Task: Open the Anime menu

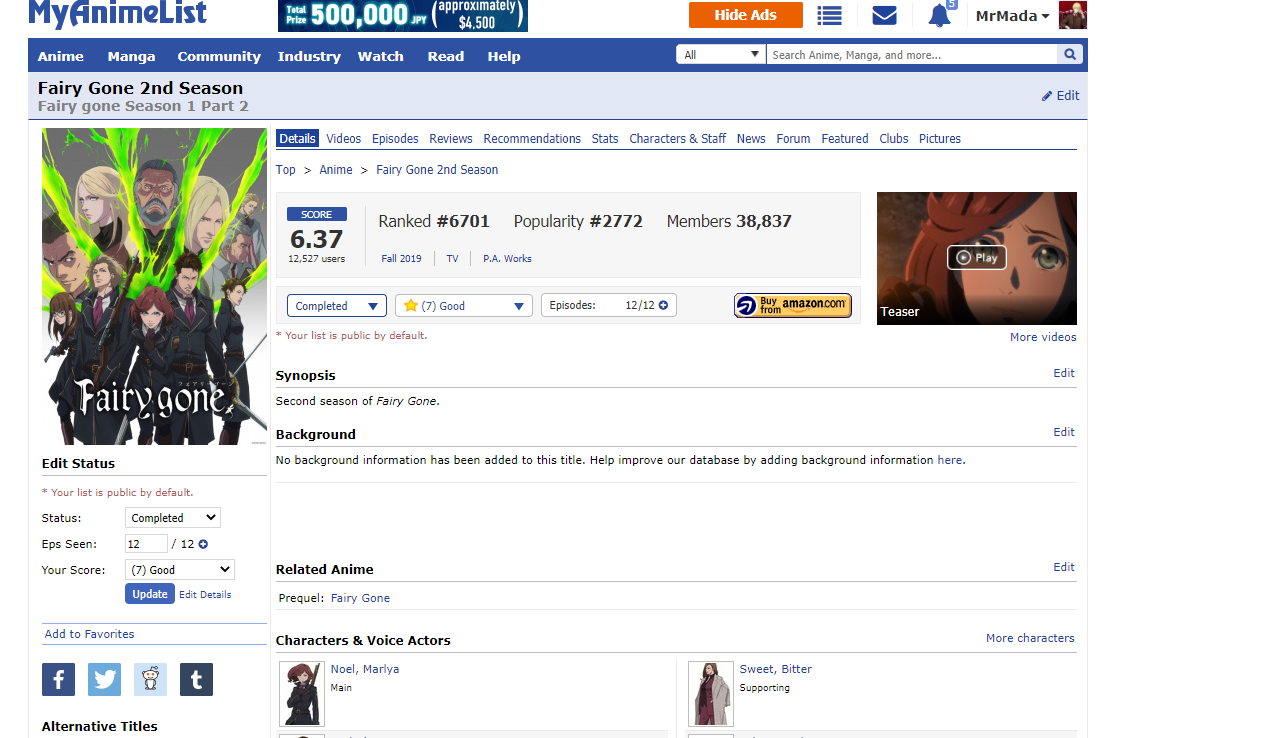Action: point(61,56)
